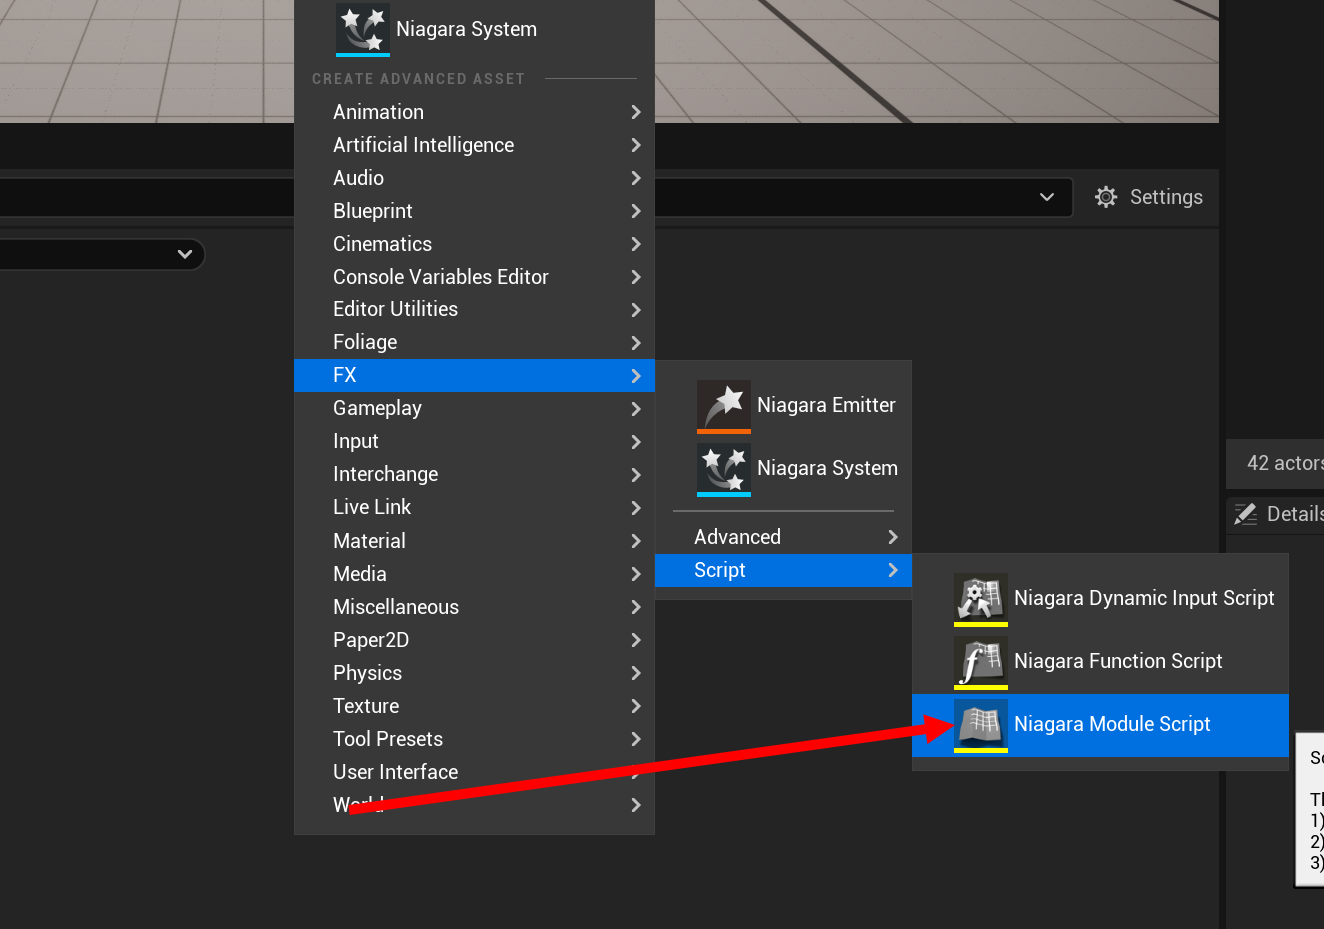The height and width of the screenshot is (929, 1324).
Task: Select the highlighted FX menu entry
Action: pos(475,375)
